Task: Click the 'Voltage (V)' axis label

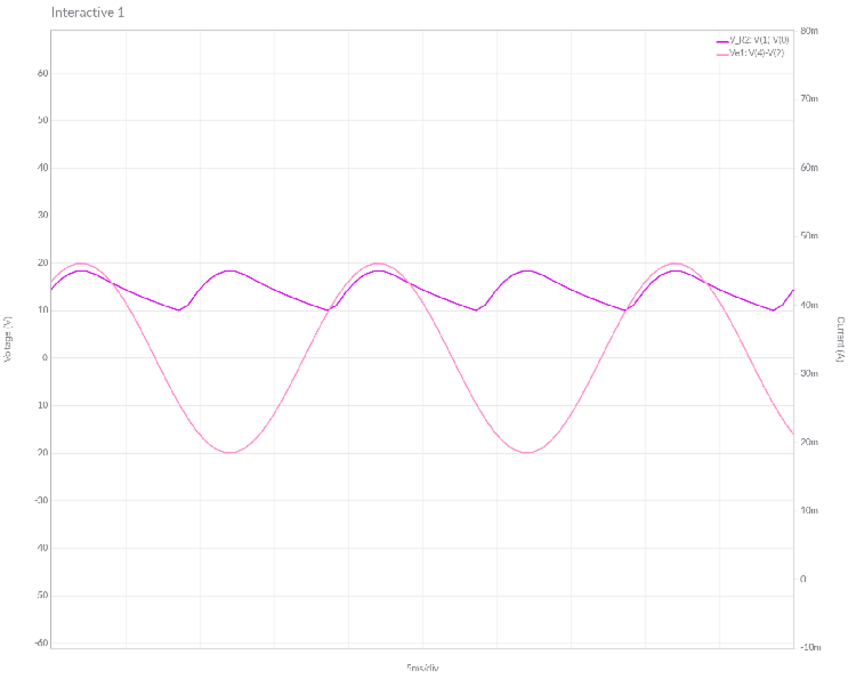Action: (8, 339)
